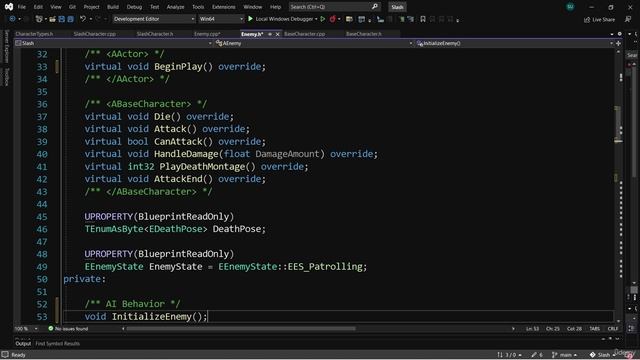Switch to the CharacterTypes.h tab

34,34
